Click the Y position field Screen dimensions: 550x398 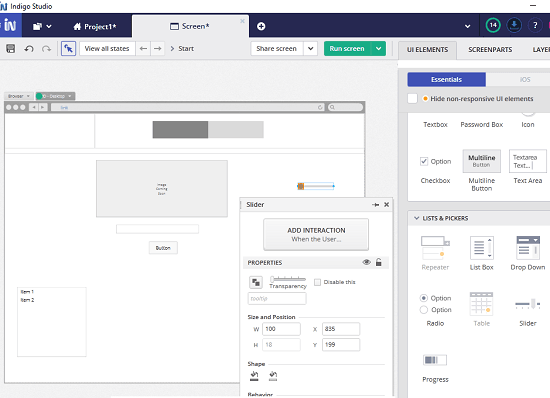(341, 345)
